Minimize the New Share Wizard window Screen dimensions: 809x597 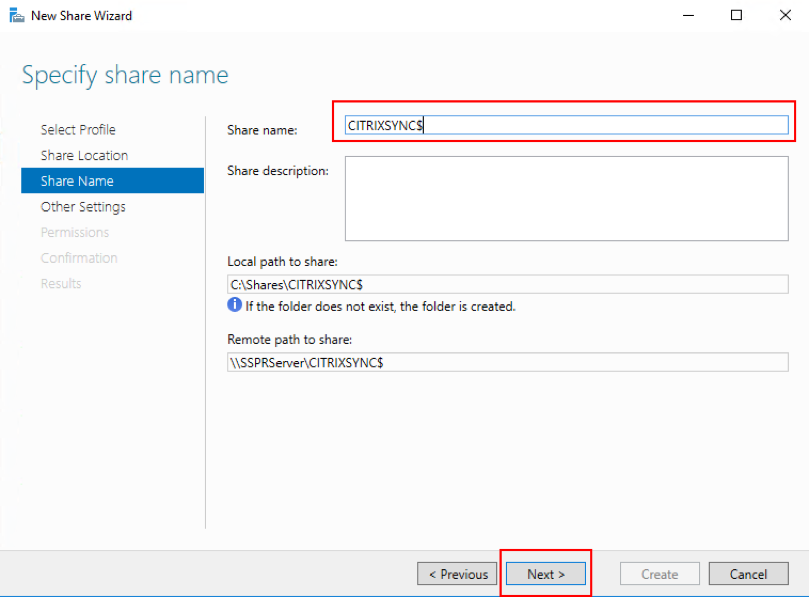pos(689,16)
